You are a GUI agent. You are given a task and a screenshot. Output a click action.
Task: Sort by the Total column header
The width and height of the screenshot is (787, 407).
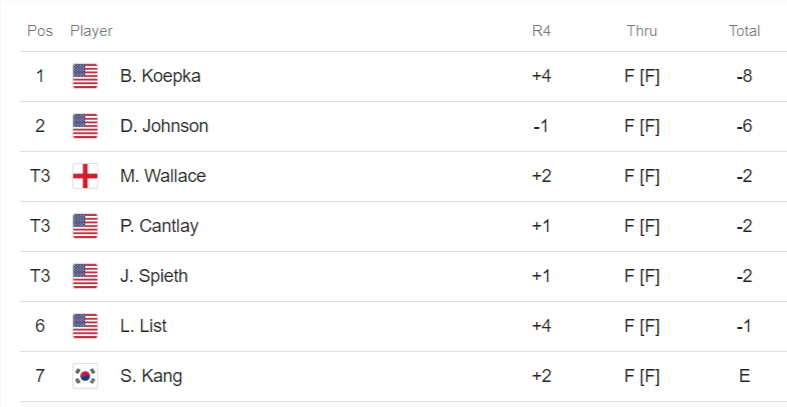coord(744,31)
